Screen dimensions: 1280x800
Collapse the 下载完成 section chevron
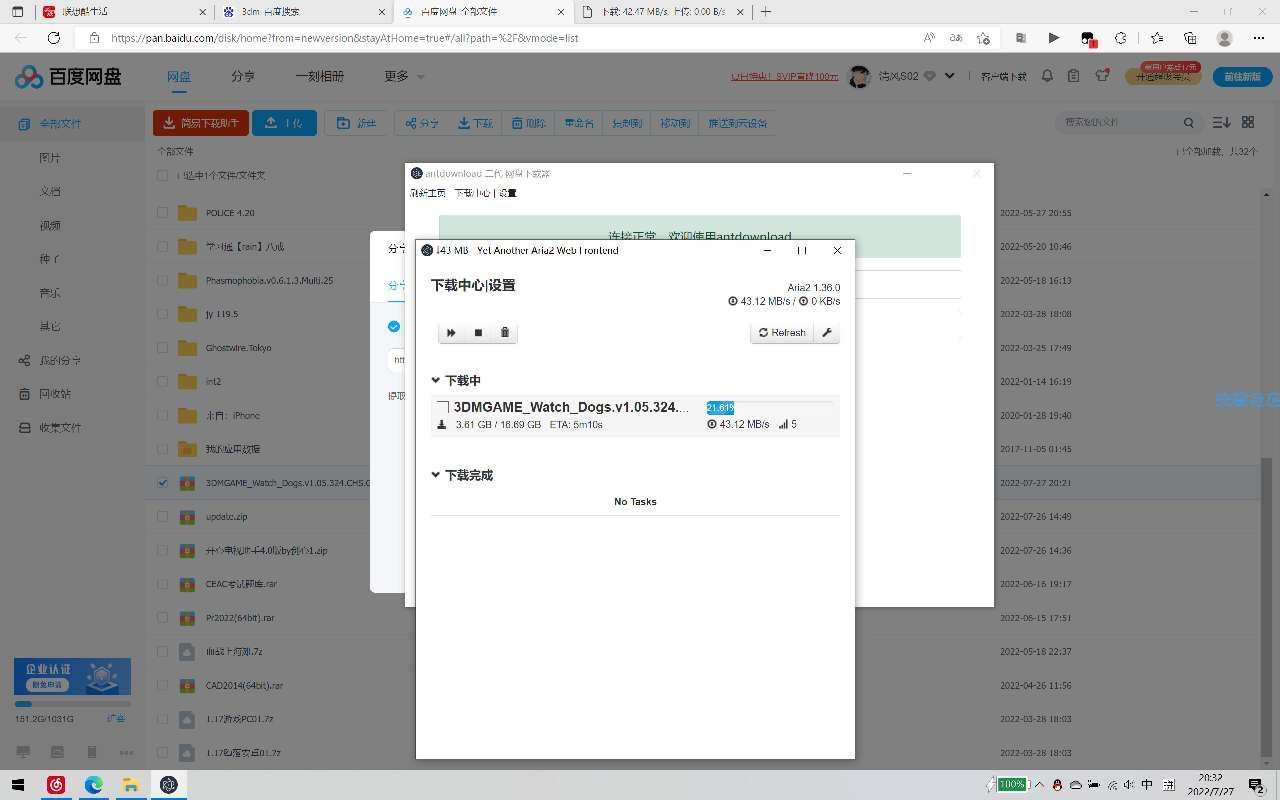[x=436, y=475]
